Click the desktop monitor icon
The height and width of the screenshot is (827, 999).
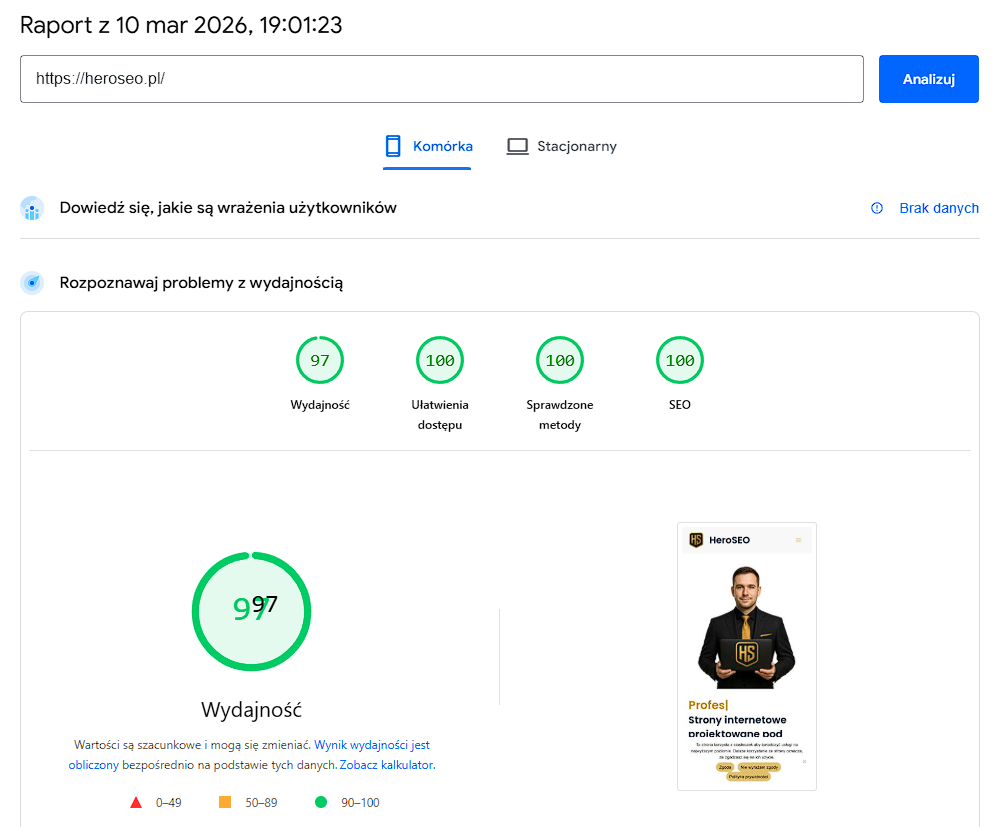[x=517, y=147]
